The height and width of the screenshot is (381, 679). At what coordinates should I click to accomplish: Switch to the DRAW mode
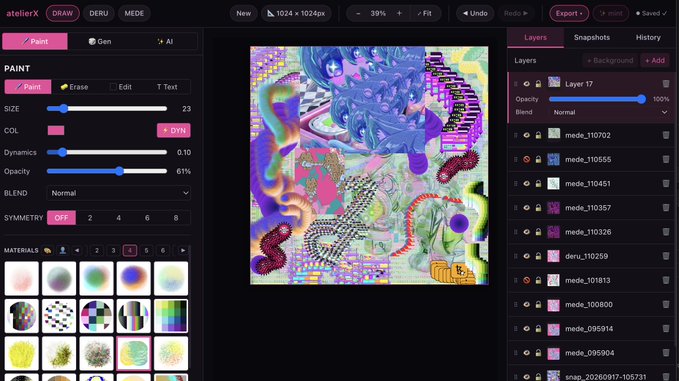pos(63,13)
